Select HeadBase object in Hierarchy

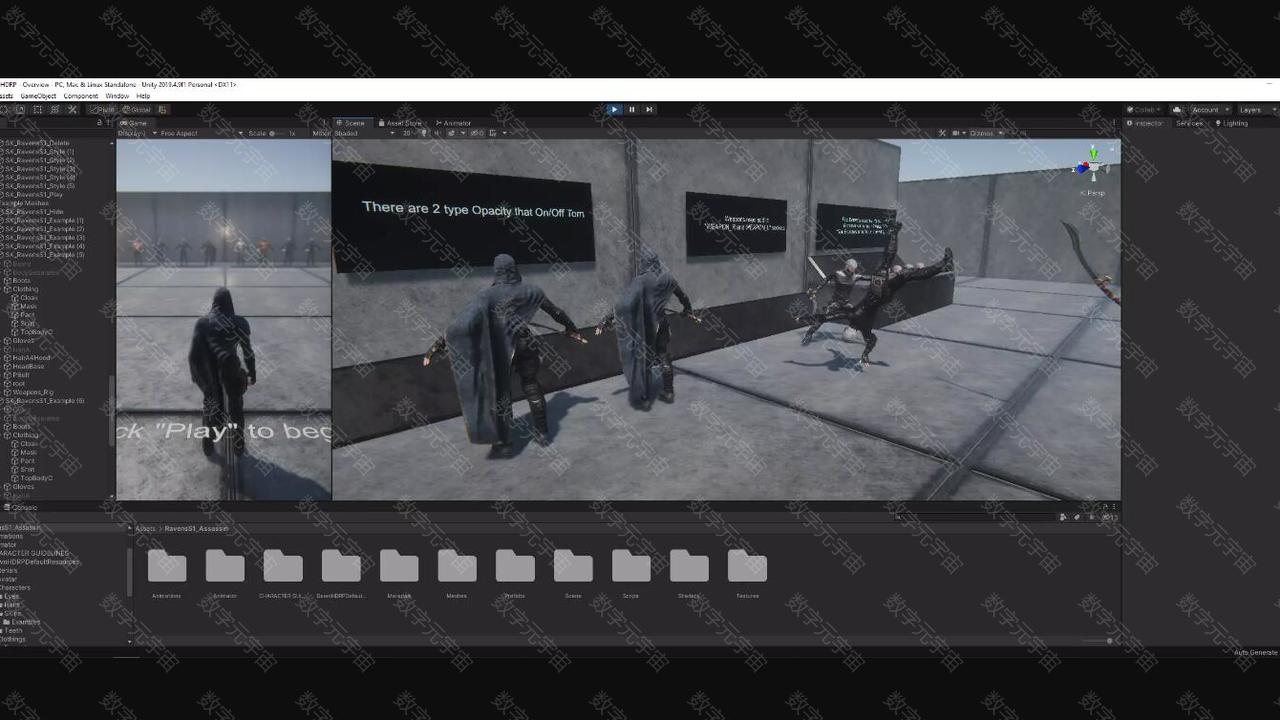27,367
